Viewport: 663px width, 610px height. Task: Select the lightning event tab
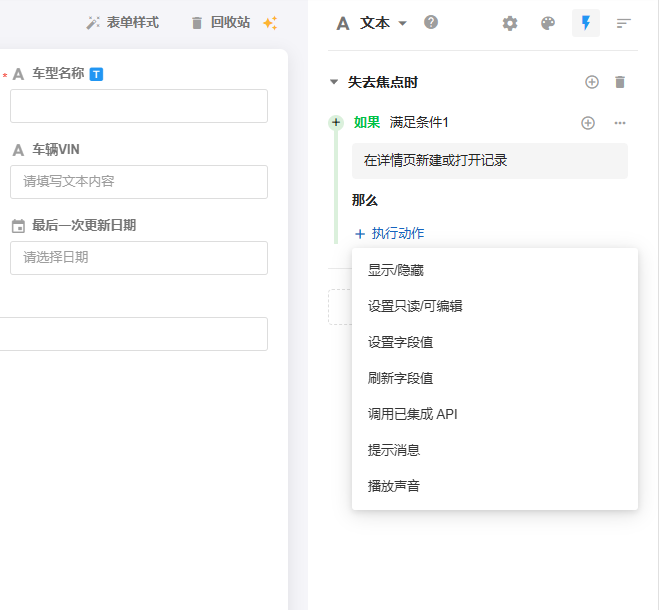586,23
